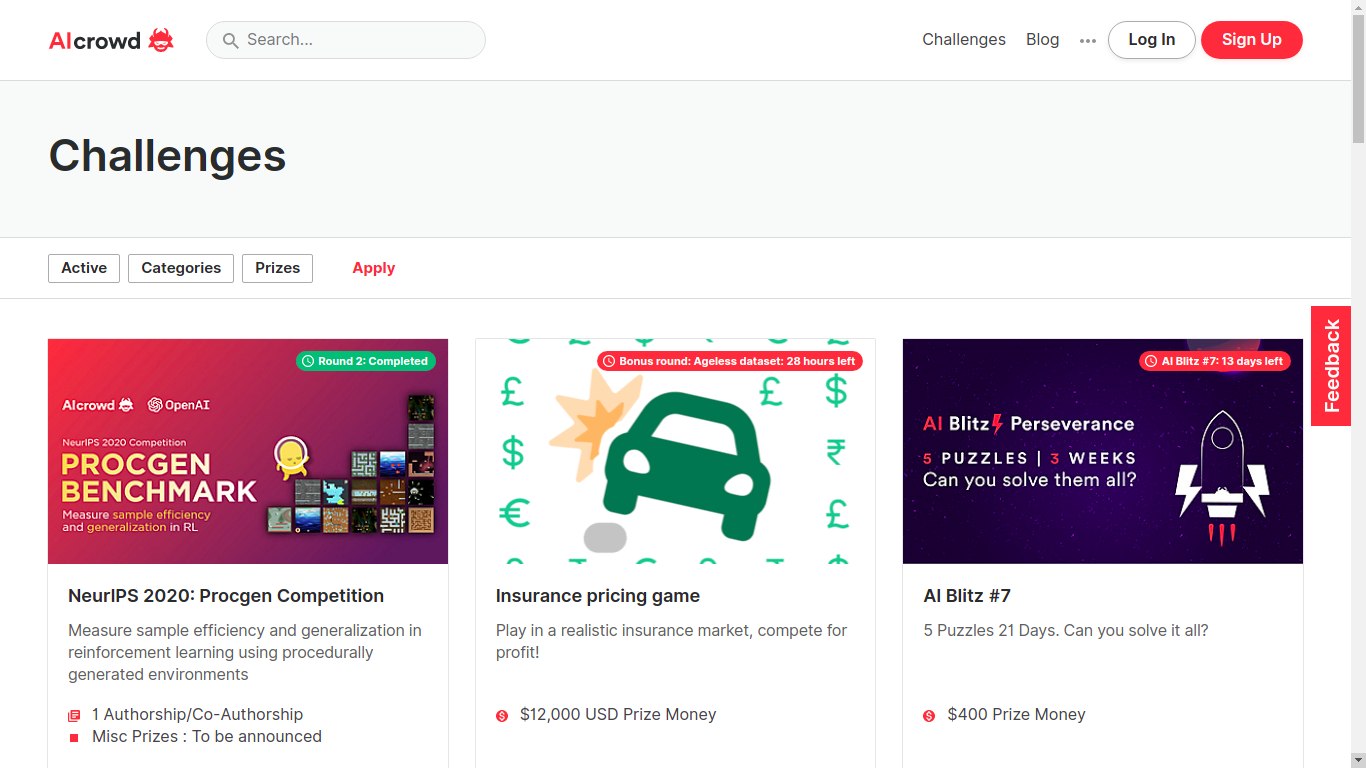Viewport: 1366px width, 768px height.
Task: Click the page vertical scrollbar thumb
Action: 1358,80
